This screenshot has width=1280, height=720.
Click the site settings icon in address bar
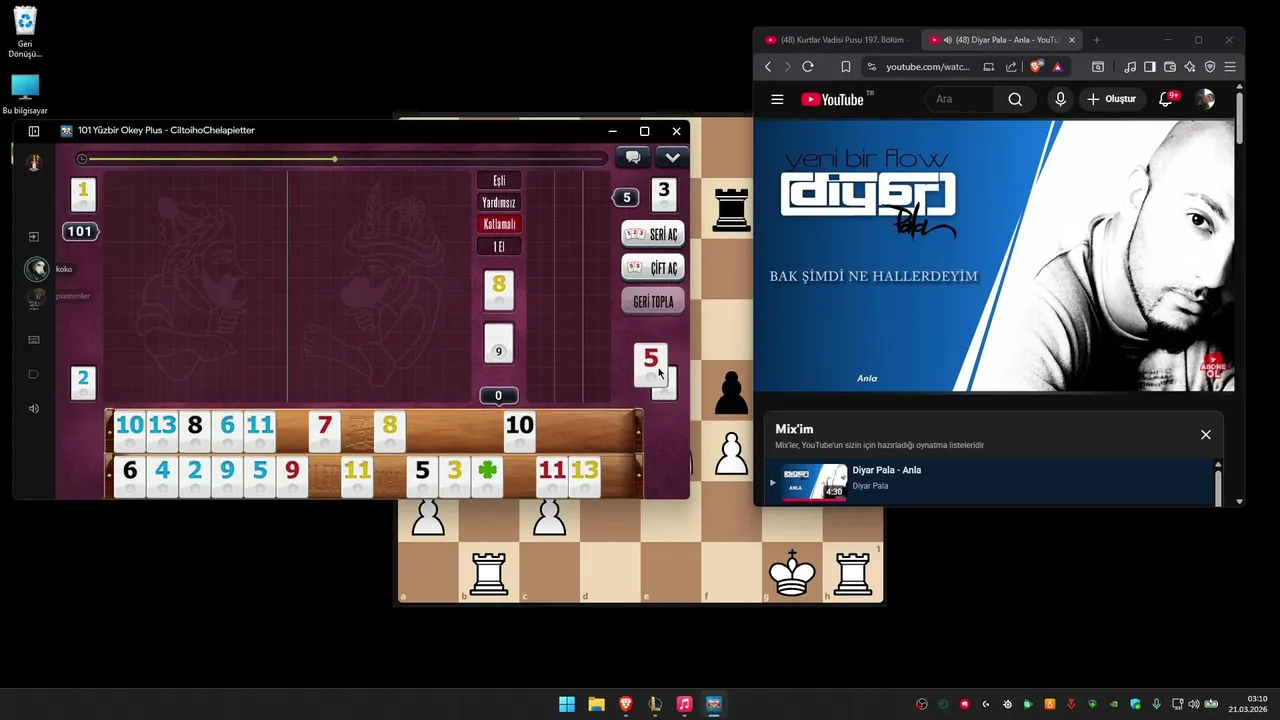click(871, 67)
